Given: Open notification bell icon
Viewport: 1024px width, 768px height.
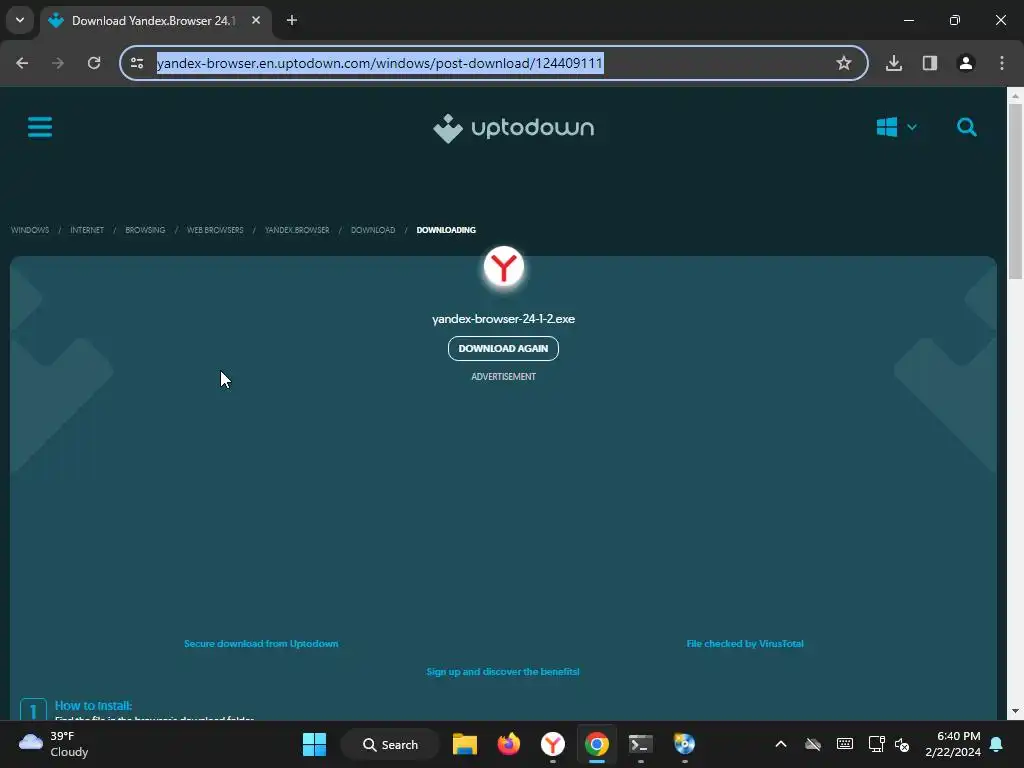Looking at the screenshot, I should click(997, 744).
